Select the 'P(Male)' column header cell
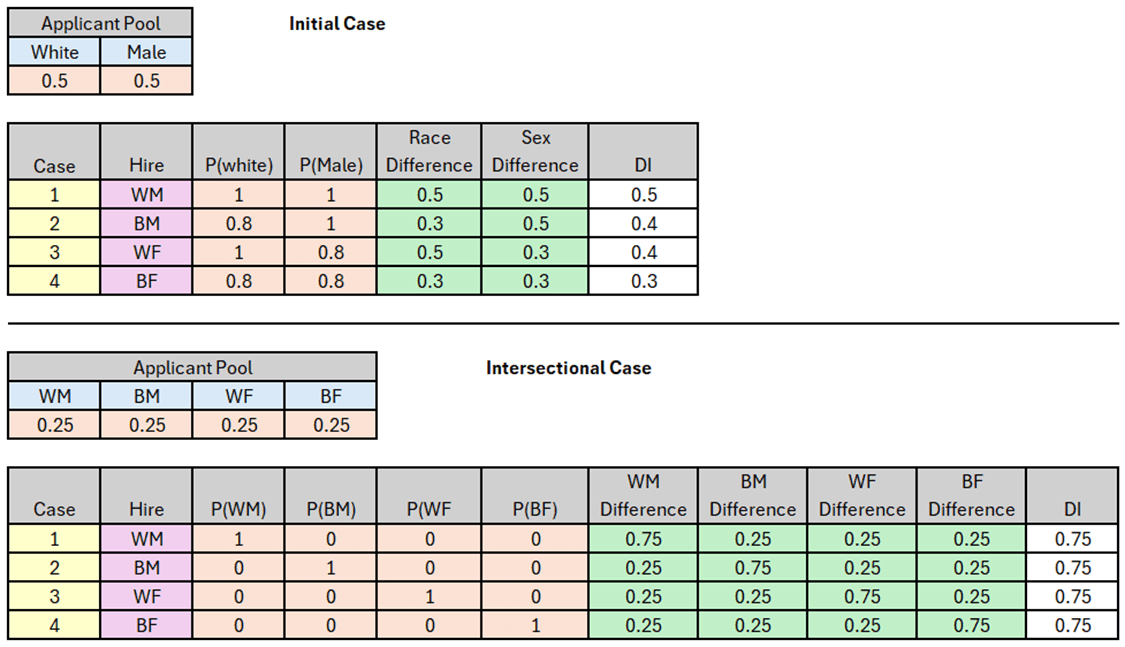This screenshot has width=1125, height=647. [331, 165]
